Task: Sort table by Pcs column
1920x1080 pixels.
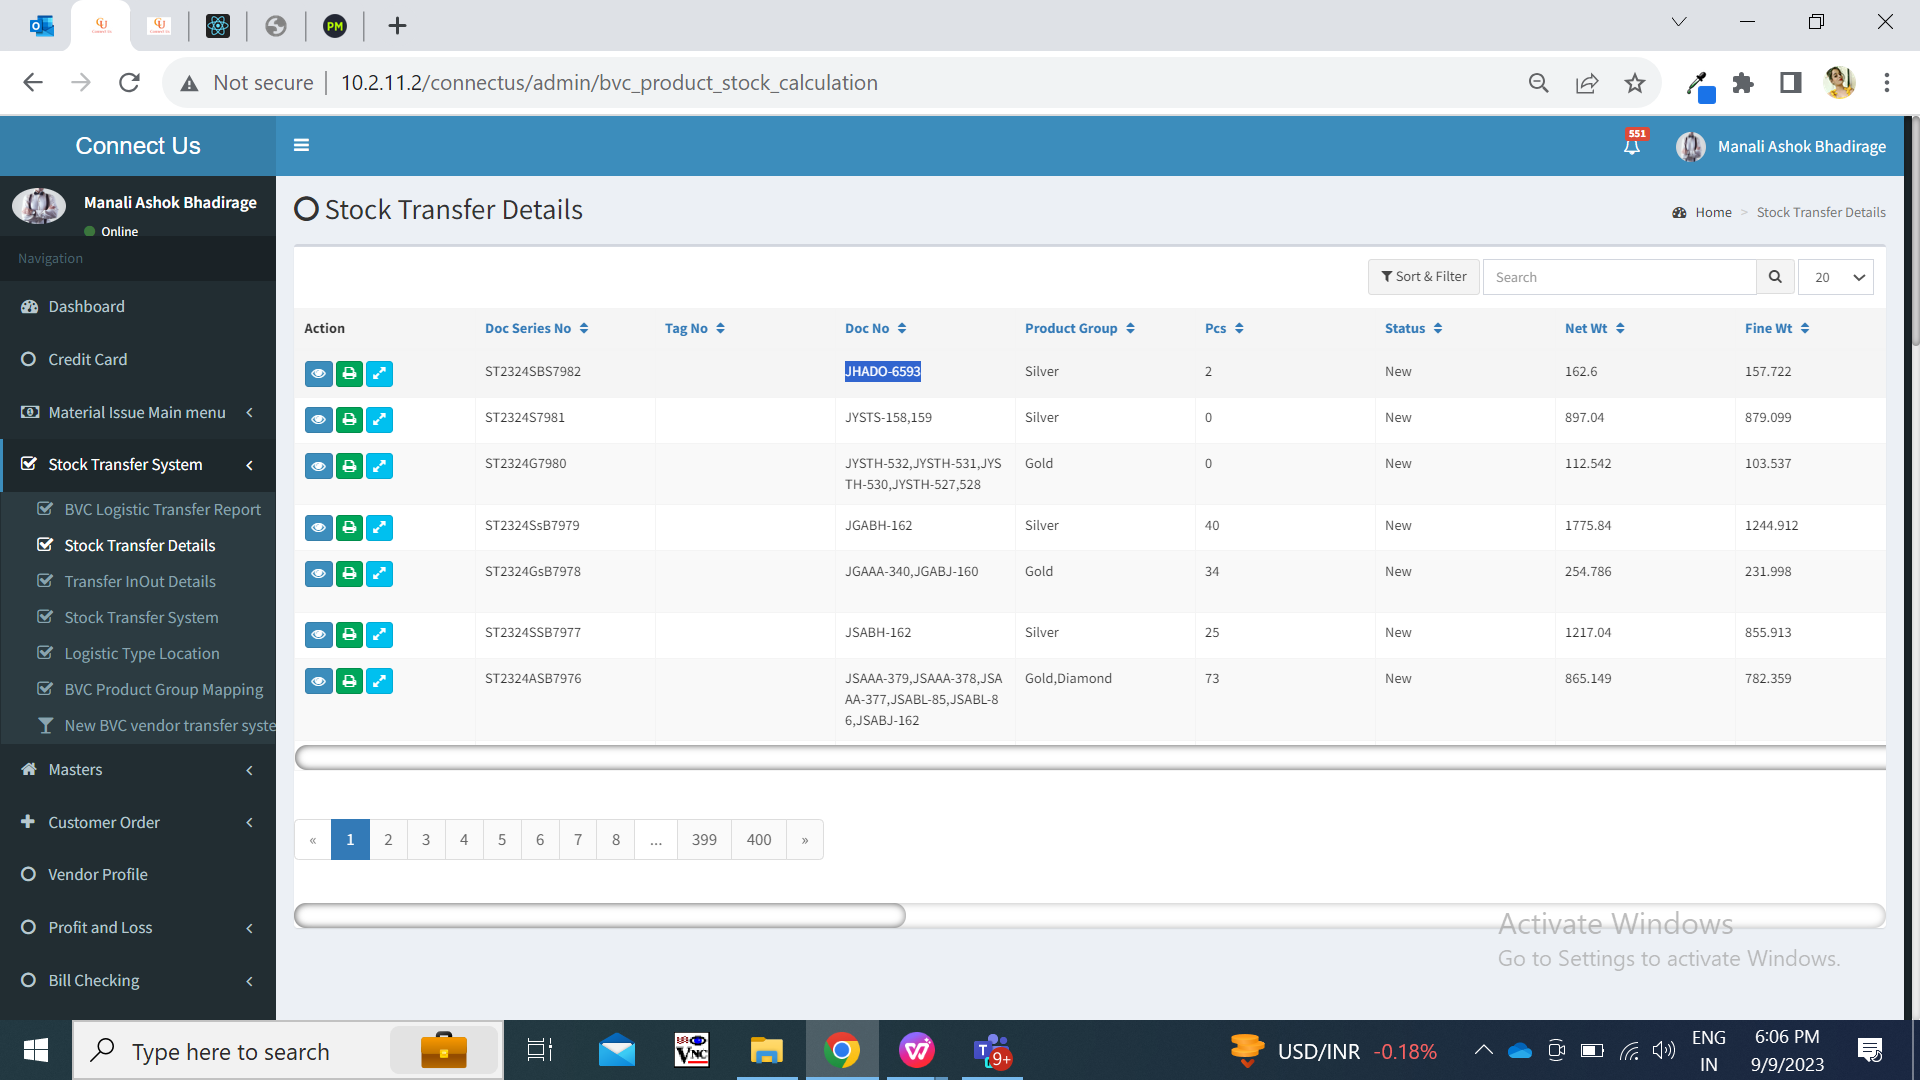Action: point(1224,328)
